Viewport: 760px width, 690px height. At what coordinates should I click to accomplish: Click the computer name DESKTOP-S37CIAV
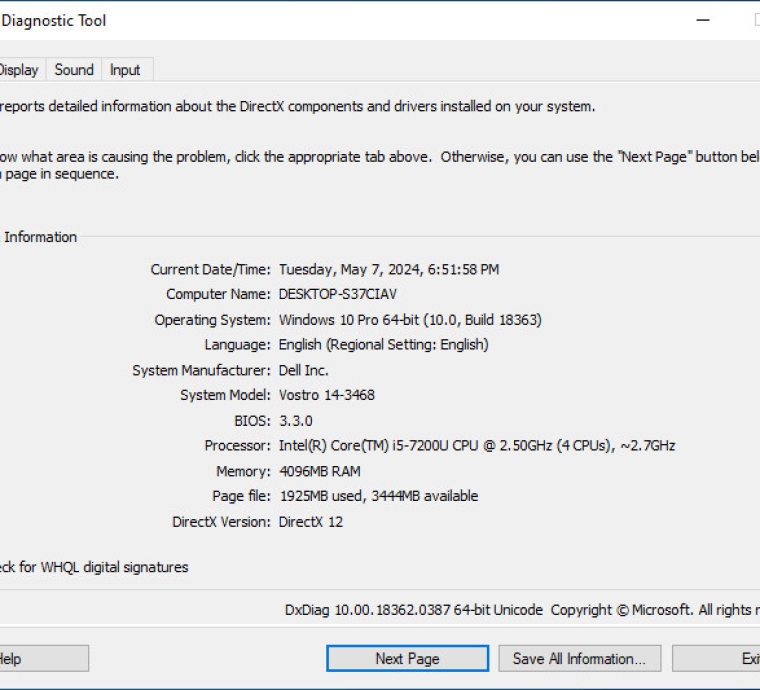(337, 294)
